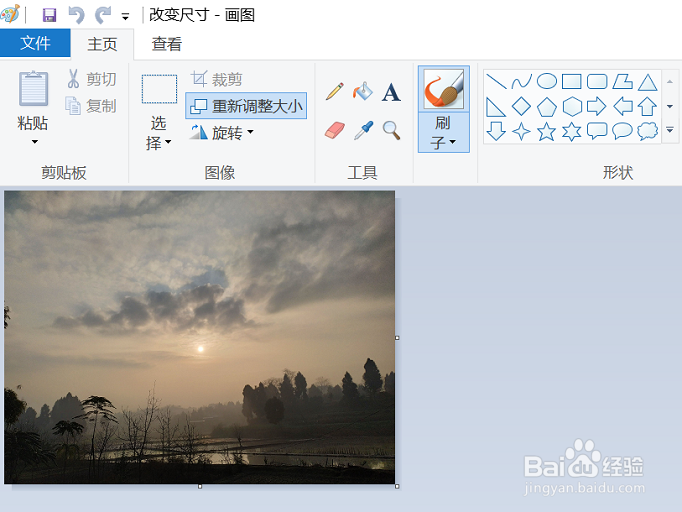Click the Redo arrow in title bar
682x512 pixels.
tap(103, 15)
